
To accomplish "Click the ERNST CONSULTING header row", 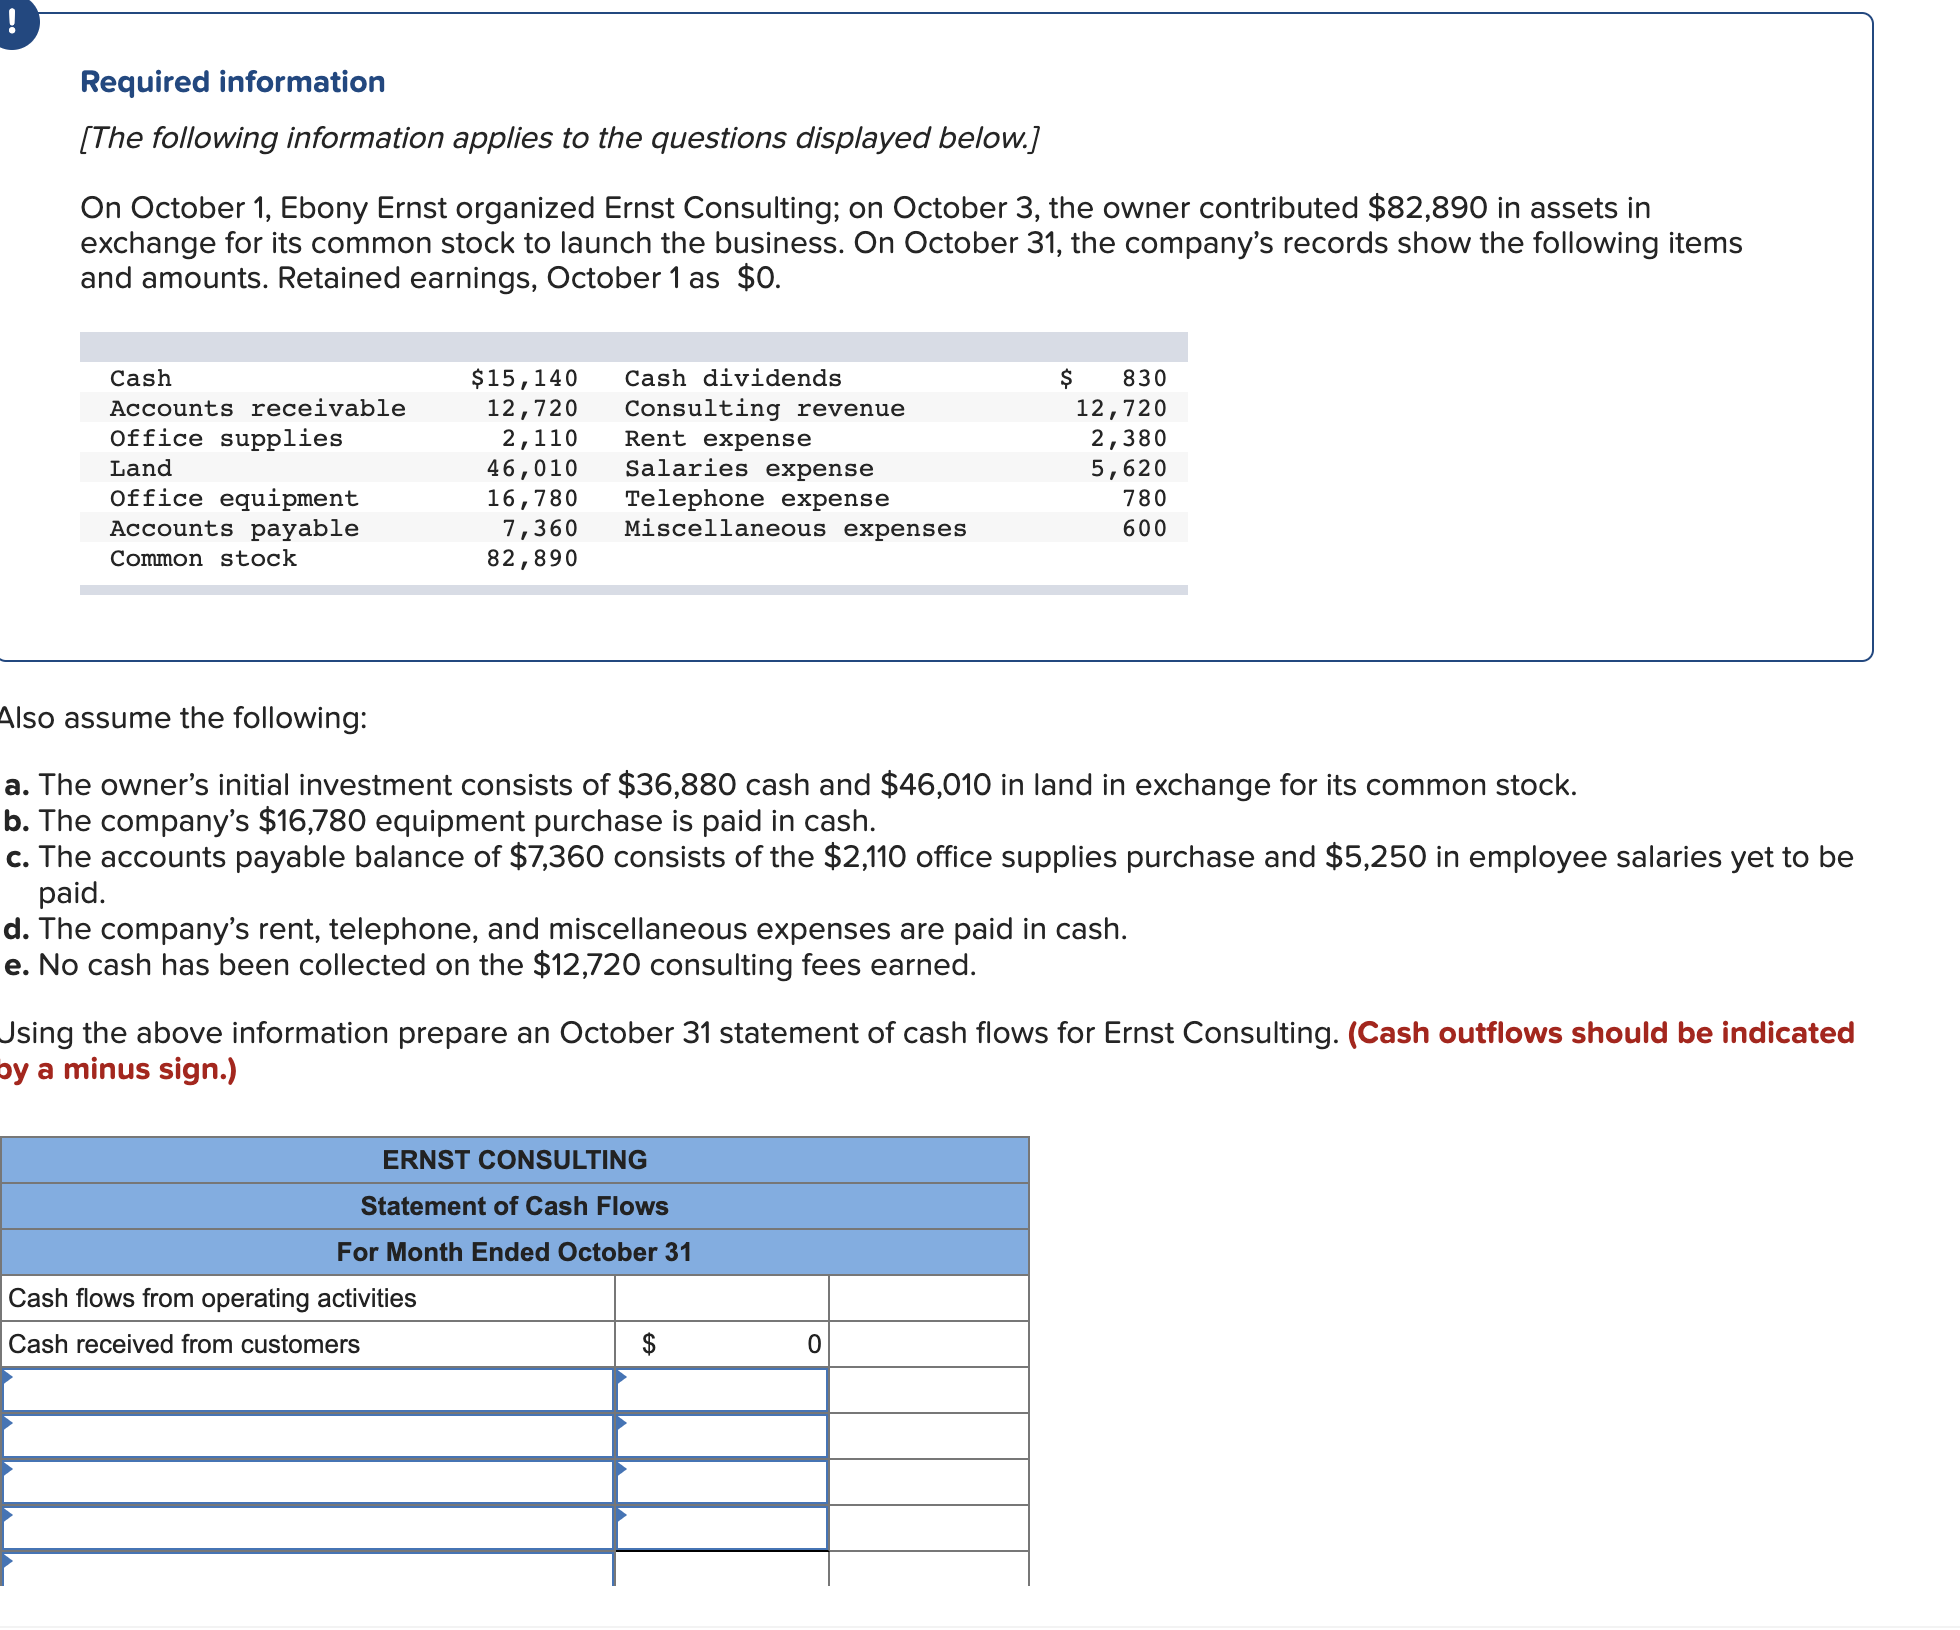I will (x=514, y=1160).
